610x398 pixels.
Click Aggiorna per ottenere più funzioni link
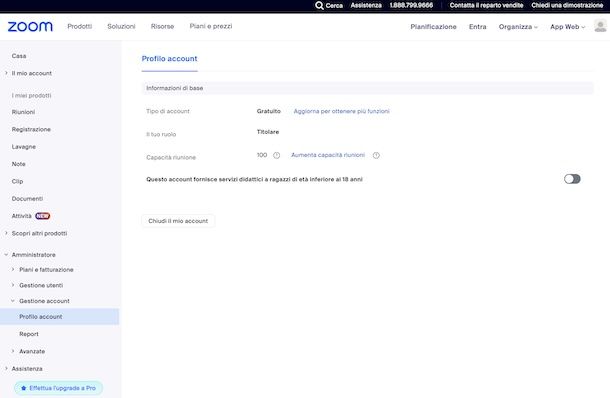341,111
